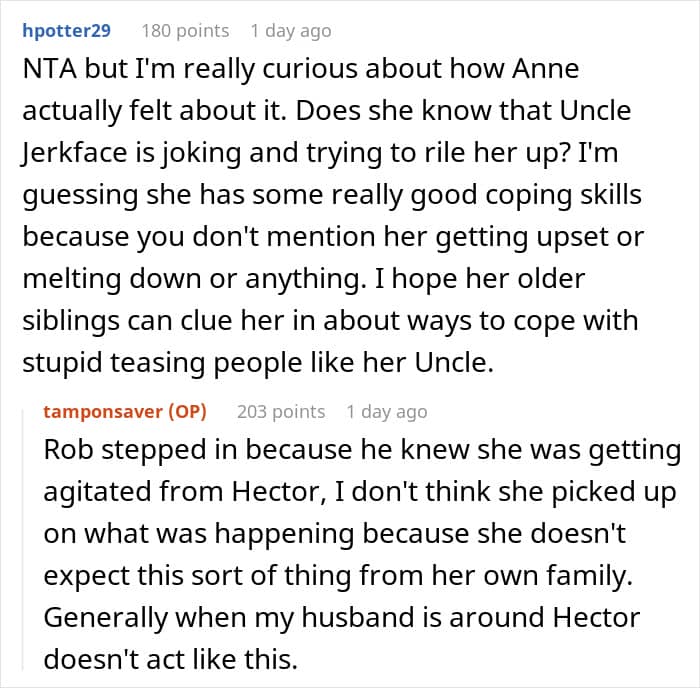The width and height of the screenshot is (700, 688).
Task: Click the "180 points" comment score
Action: point(185,31)
